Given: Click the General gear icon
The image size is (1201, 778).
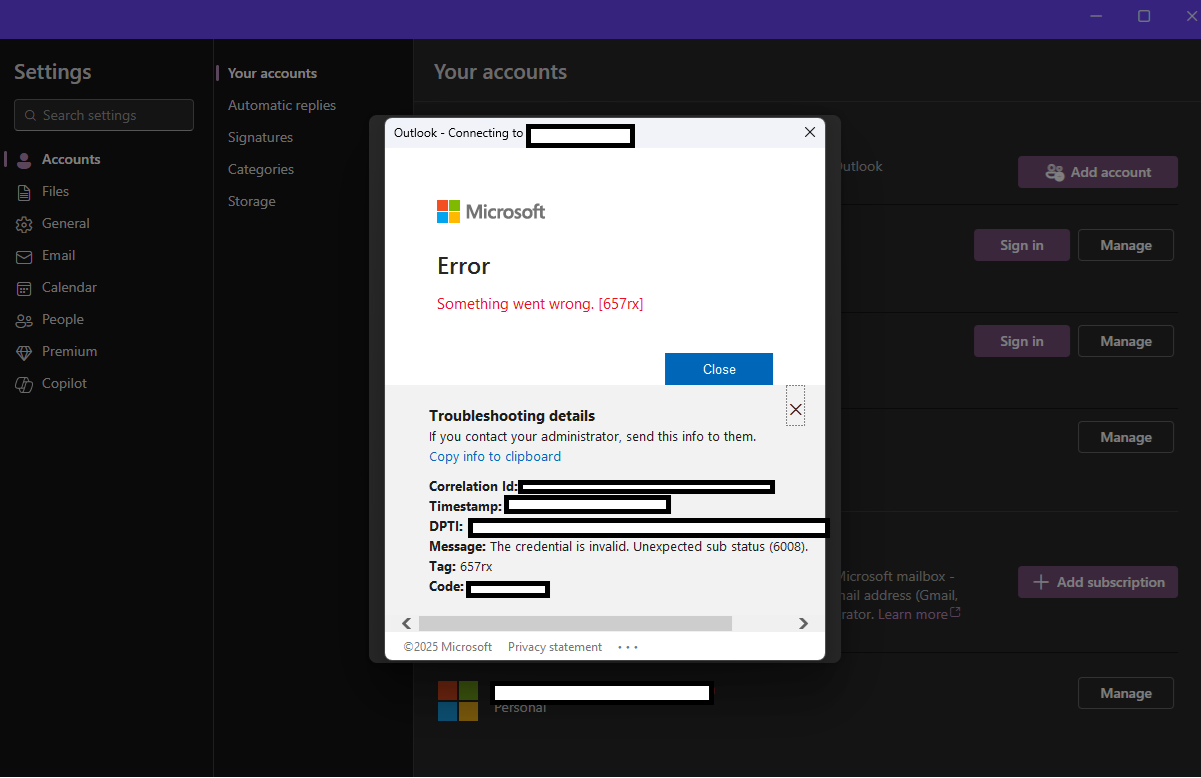Looking at the screenshot, I should [24, 224].
